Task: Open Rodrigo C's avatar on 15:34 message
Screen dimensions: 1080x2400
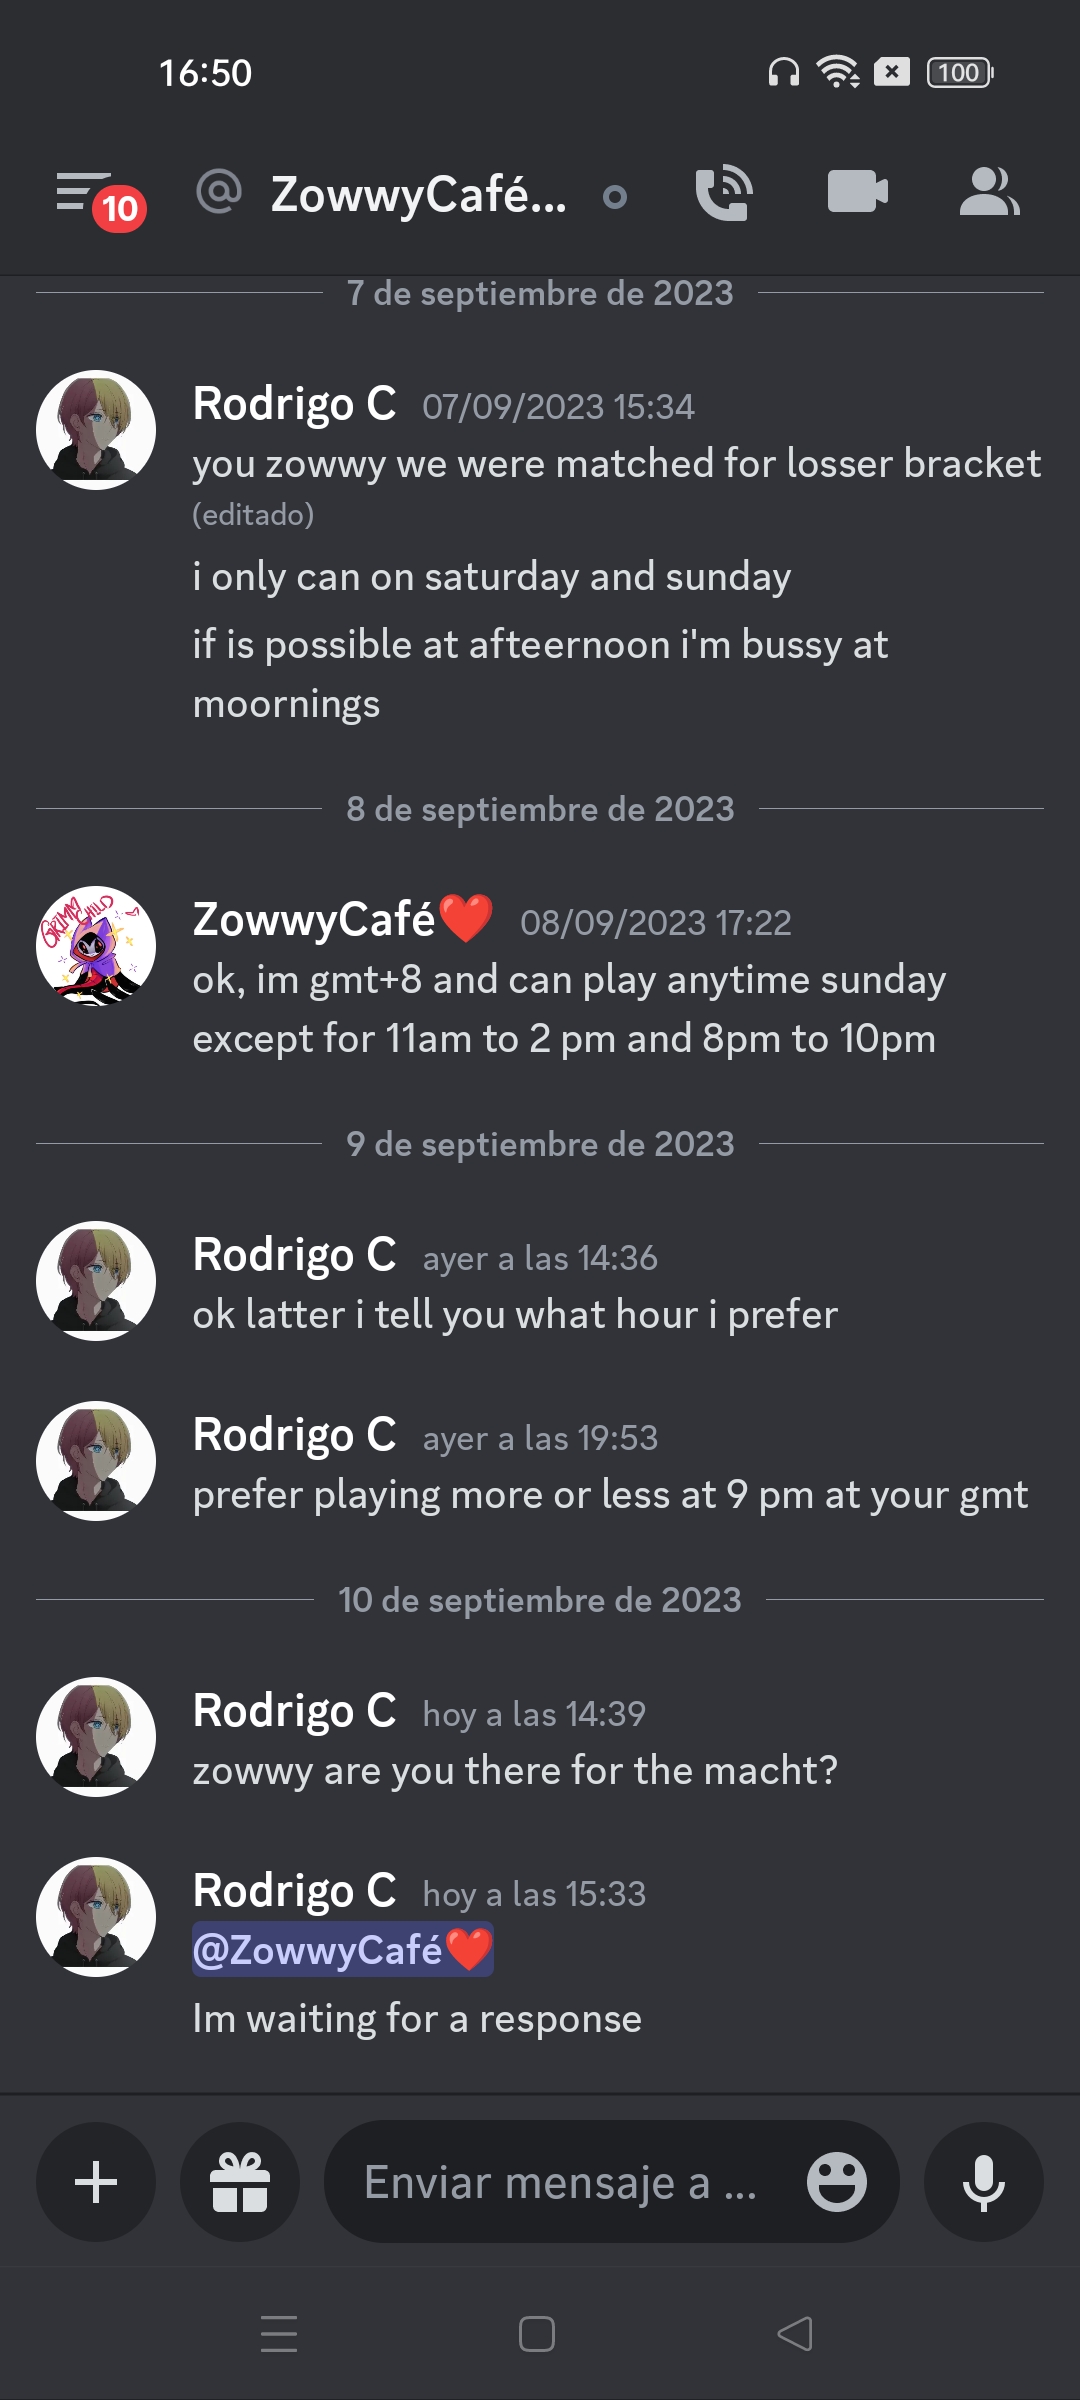Action: coord(96,430)
